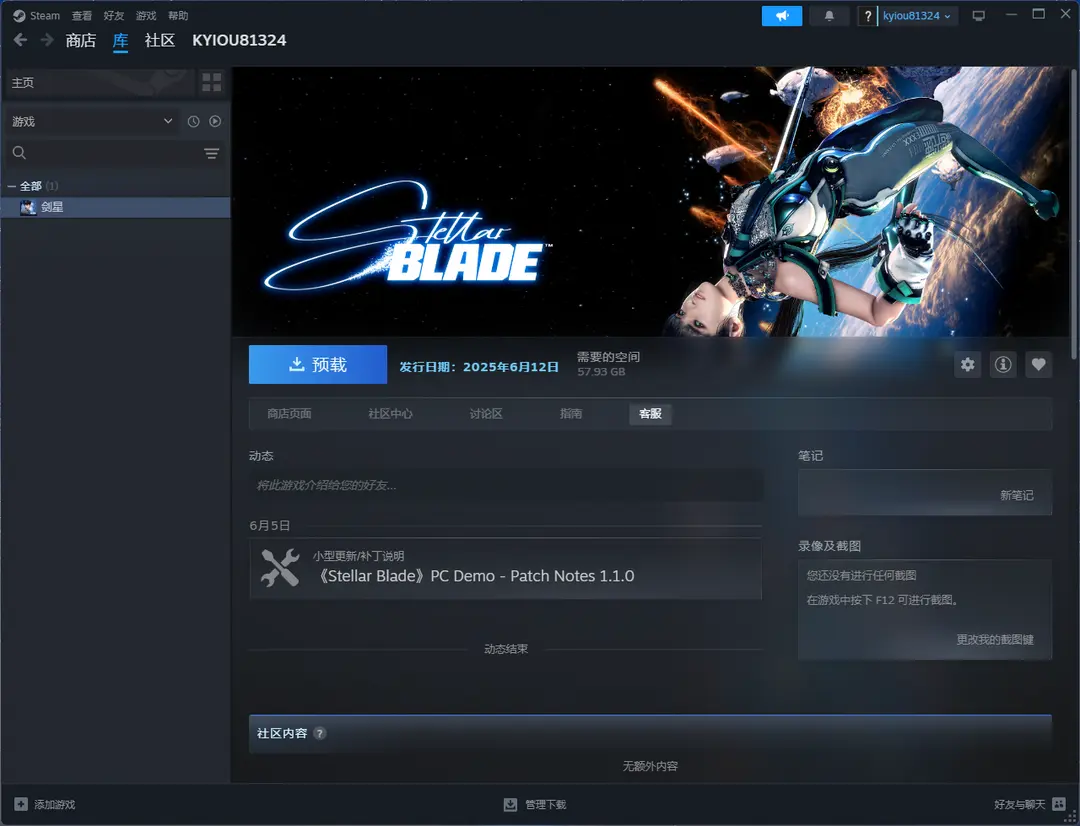Click 更改我的截图键 link
The width and height of the screenshot is (1080, 826).
995,640
